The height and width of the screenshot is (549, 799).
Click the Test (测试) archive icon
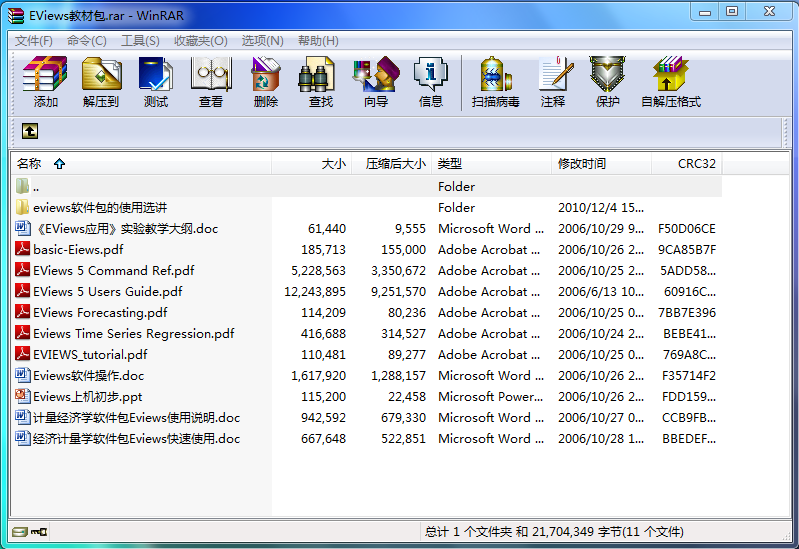click(155, 74)
